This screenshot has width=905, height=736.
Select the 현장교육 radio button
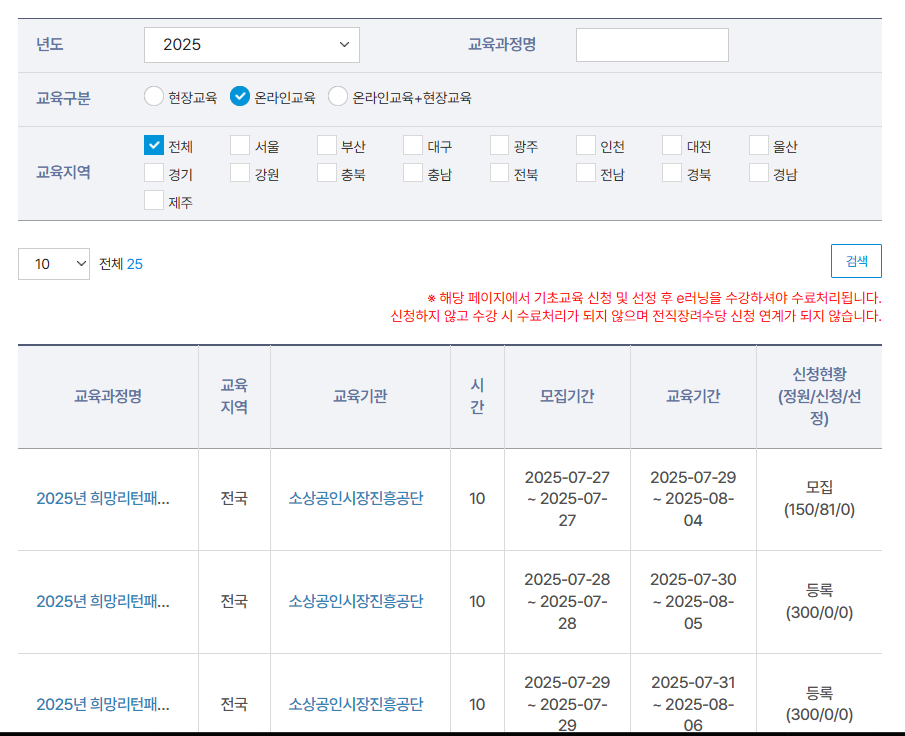click(x=154, y=97)
